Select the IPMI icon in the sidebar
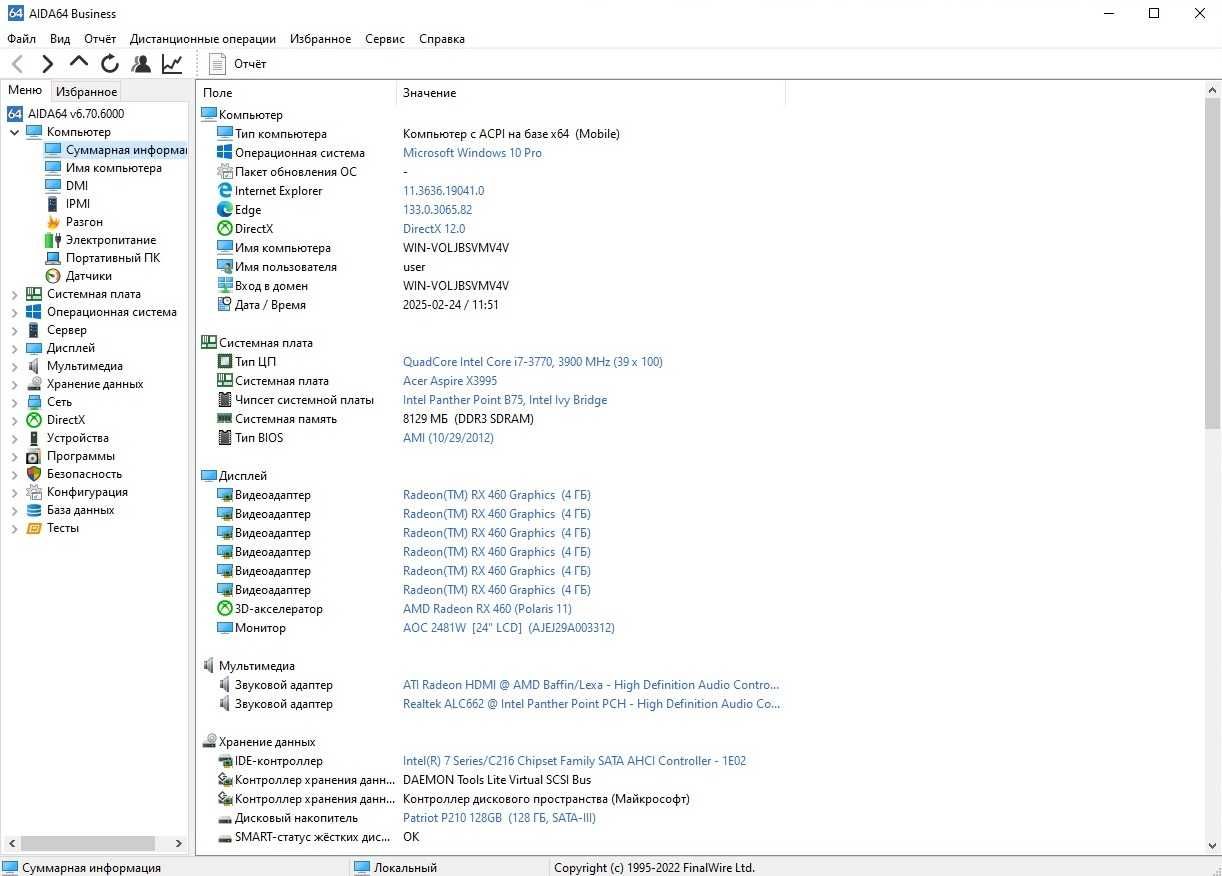Viewport: 1222px width, 876px height. coord(53,203)
